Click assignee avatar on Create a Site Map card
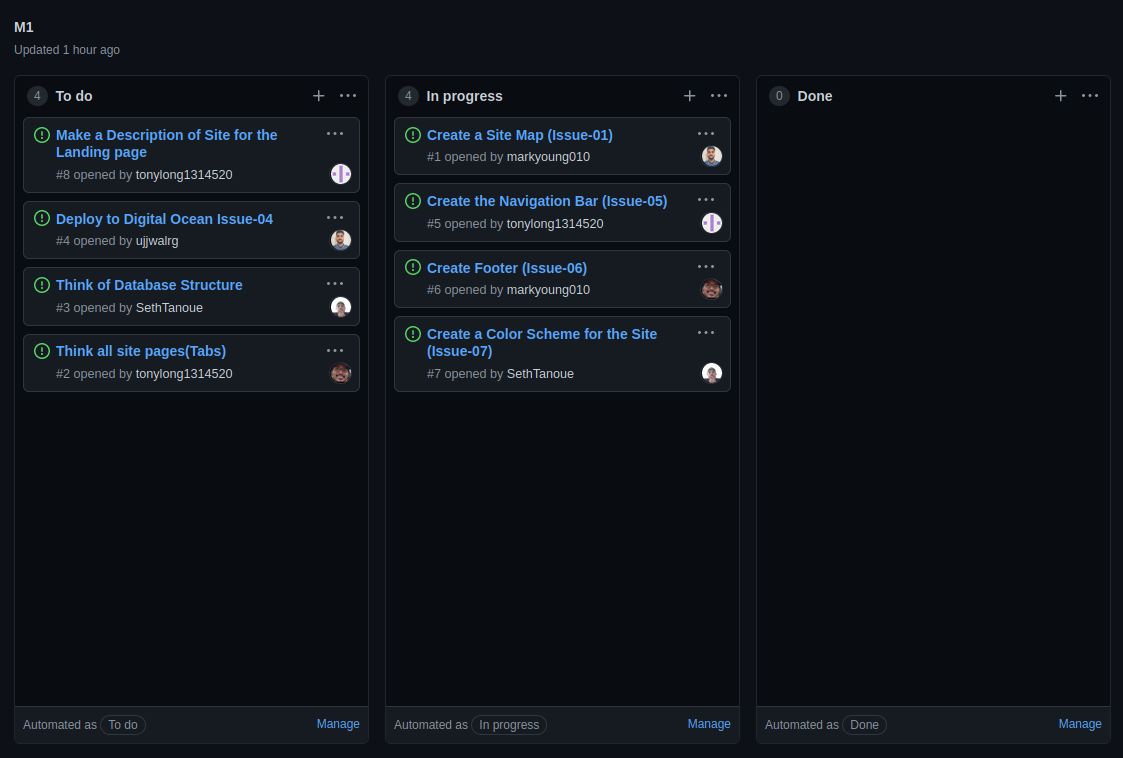1123x758 pixels. [712, 156]
